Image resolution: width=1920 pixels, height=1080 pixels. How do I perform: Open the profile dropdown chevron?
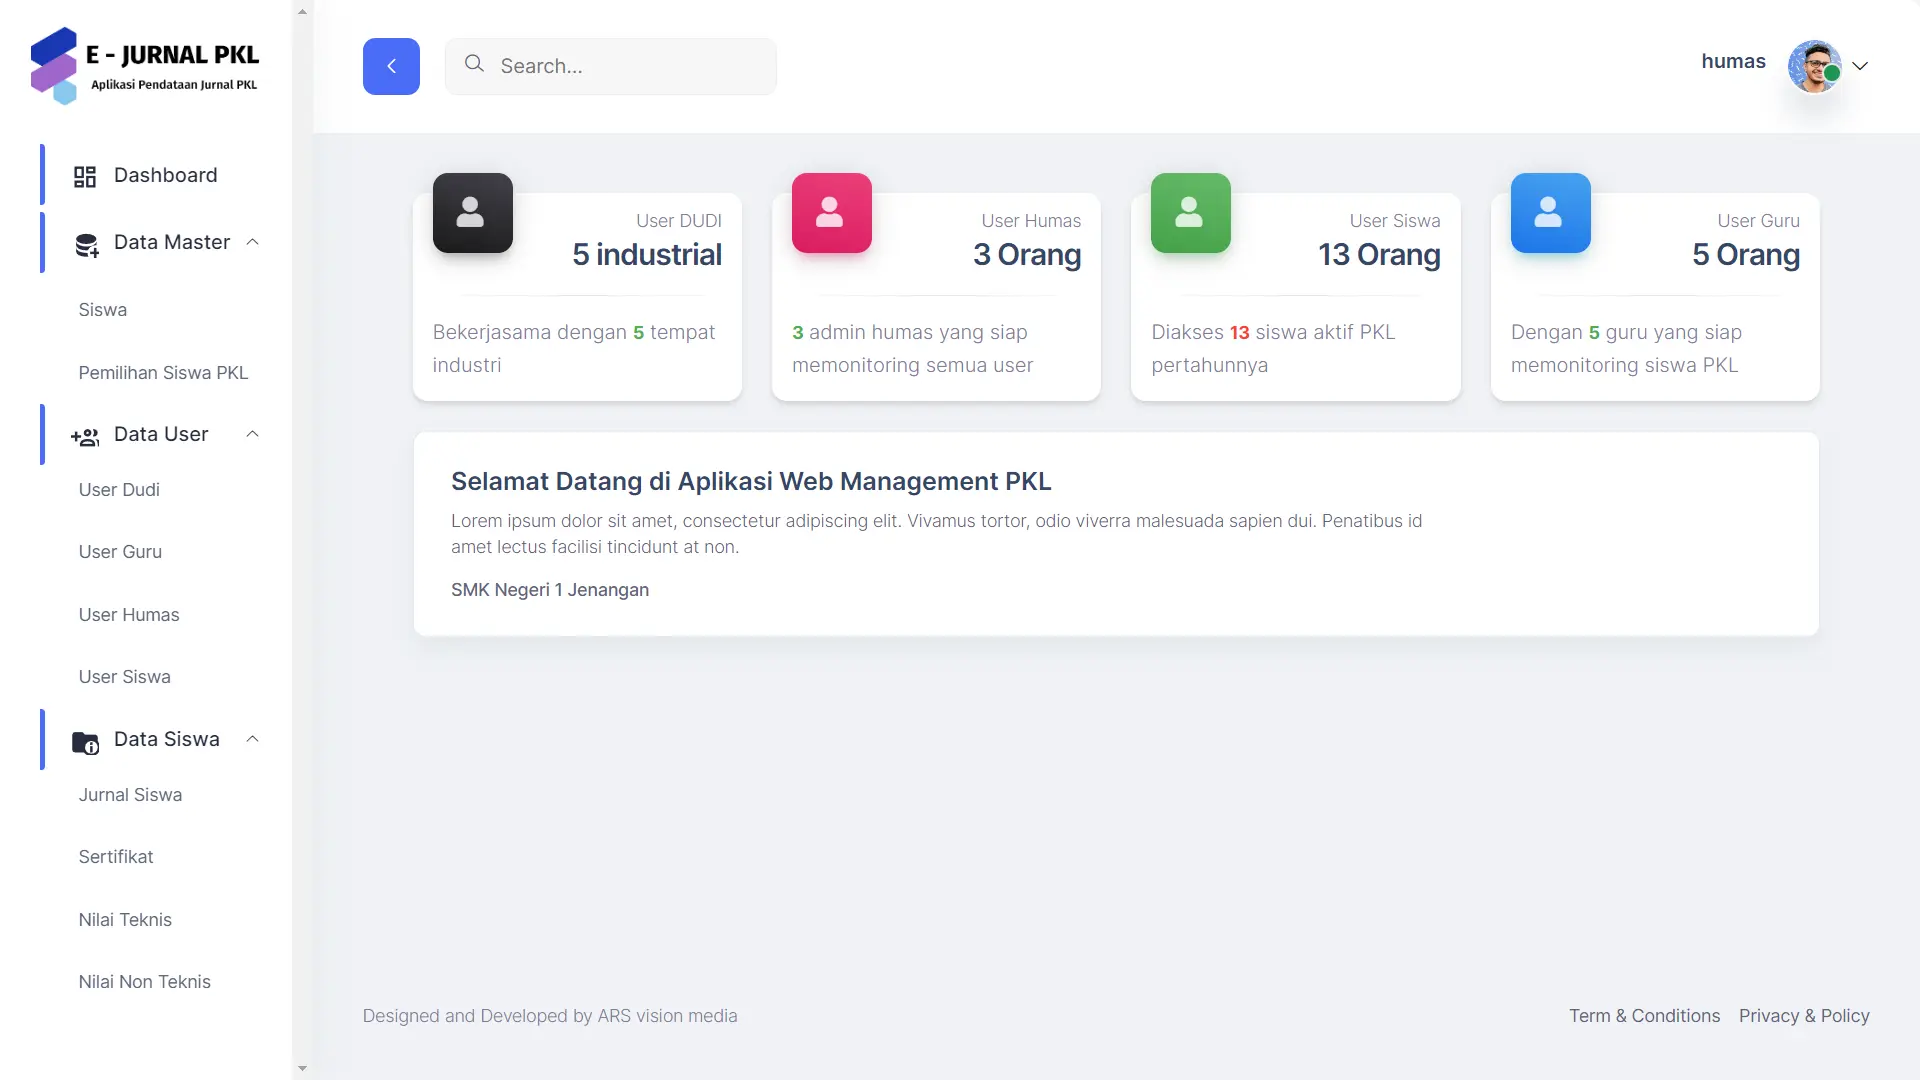[x=1860, y=66]
